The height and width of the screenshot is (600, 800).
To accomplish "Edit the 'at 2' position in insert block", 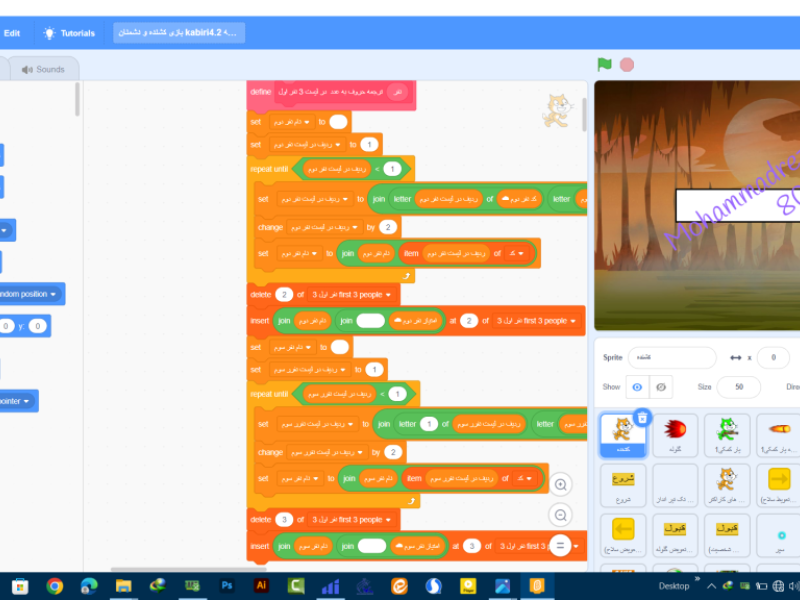I will [469, 321].
